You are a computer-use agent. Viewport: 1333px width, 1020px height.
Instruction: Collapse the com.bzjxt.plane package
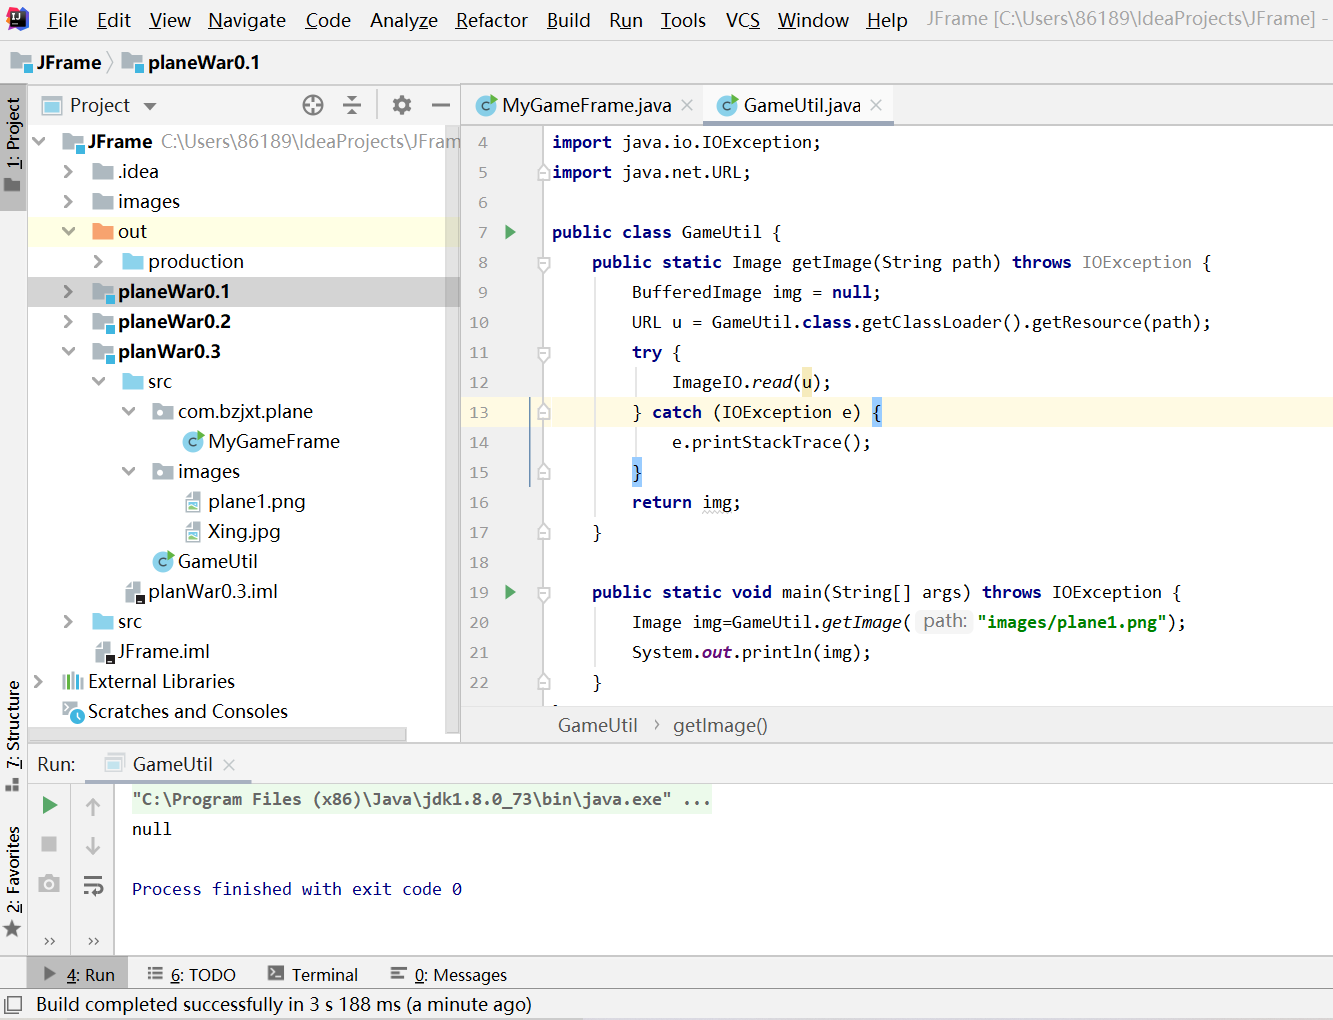128,411
